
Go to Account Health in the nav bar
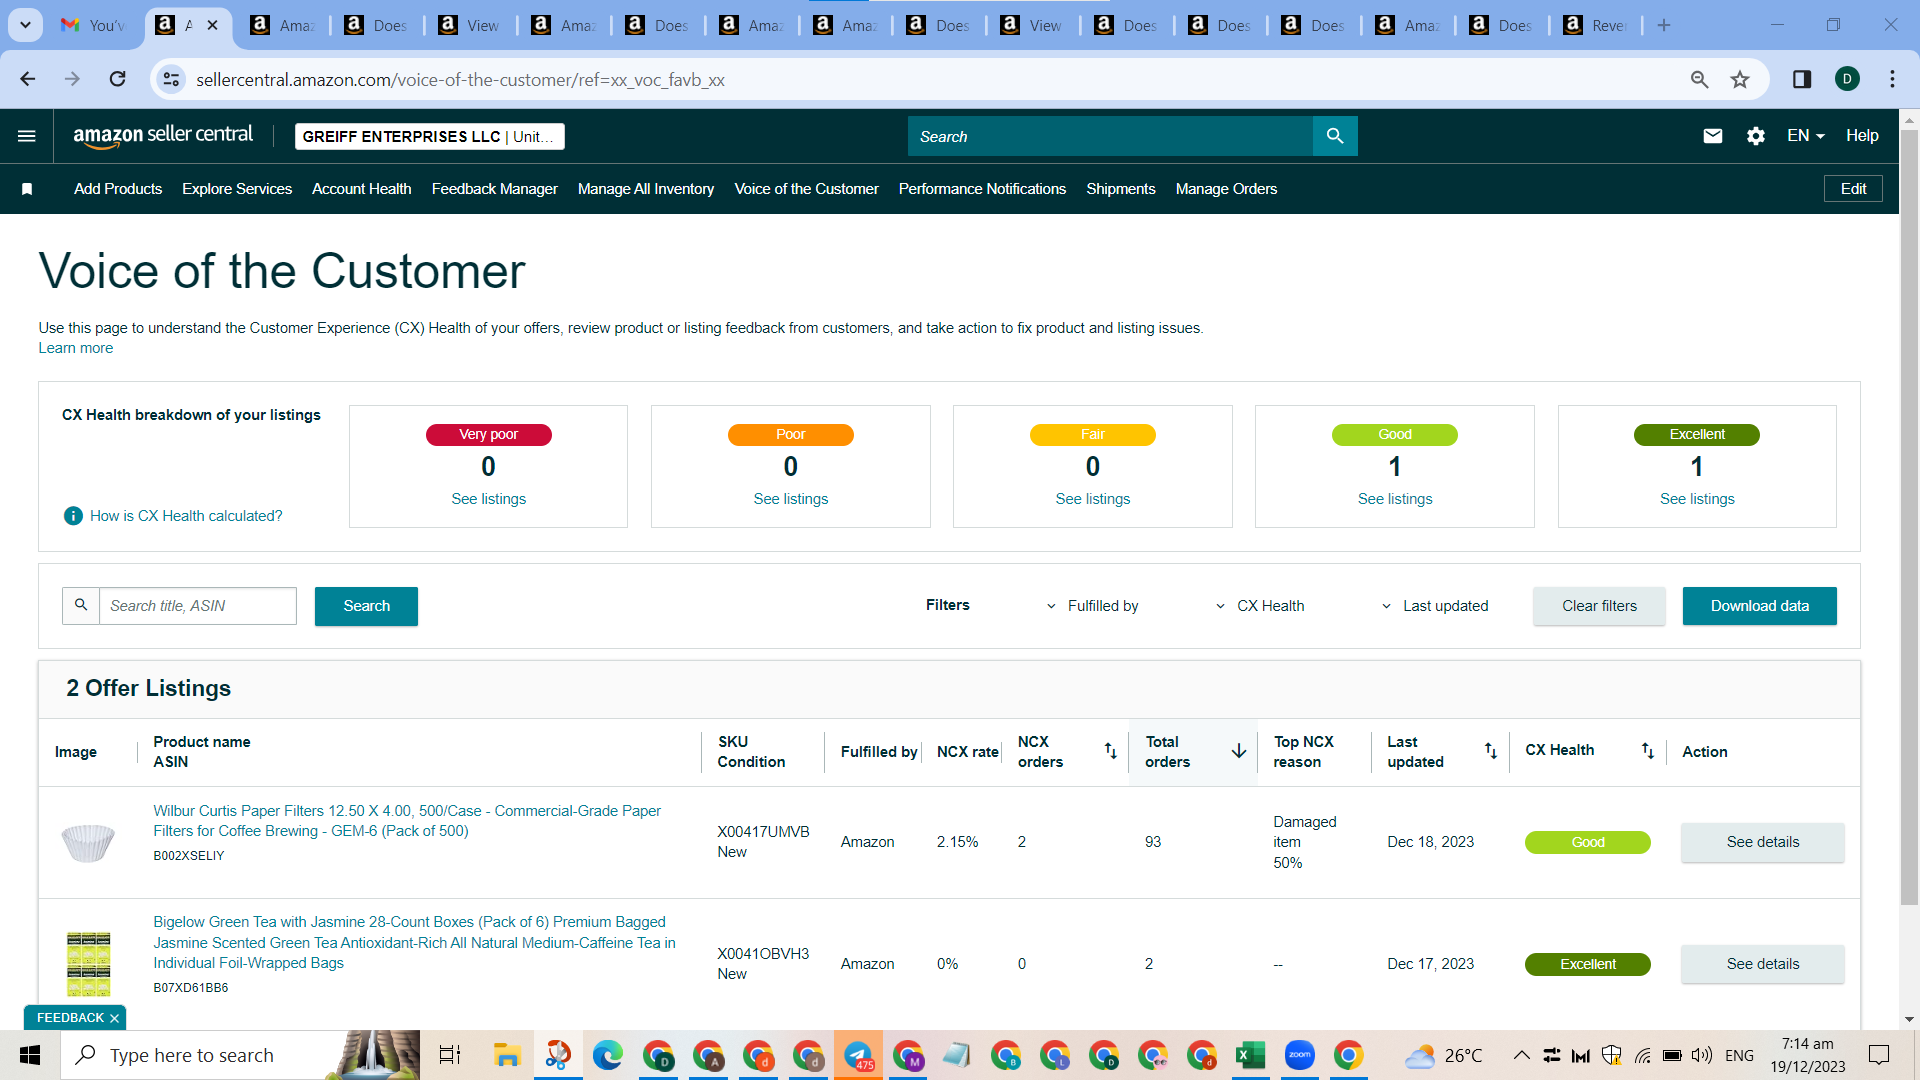[x=362, y=189]
